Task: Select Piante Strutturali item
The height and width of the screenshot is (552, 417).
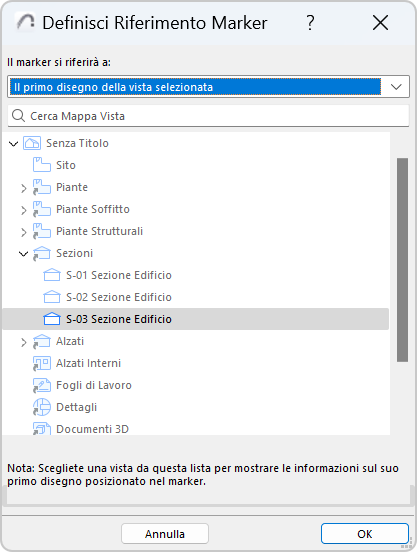Action: pyautogui.click(x=100, y=231)
